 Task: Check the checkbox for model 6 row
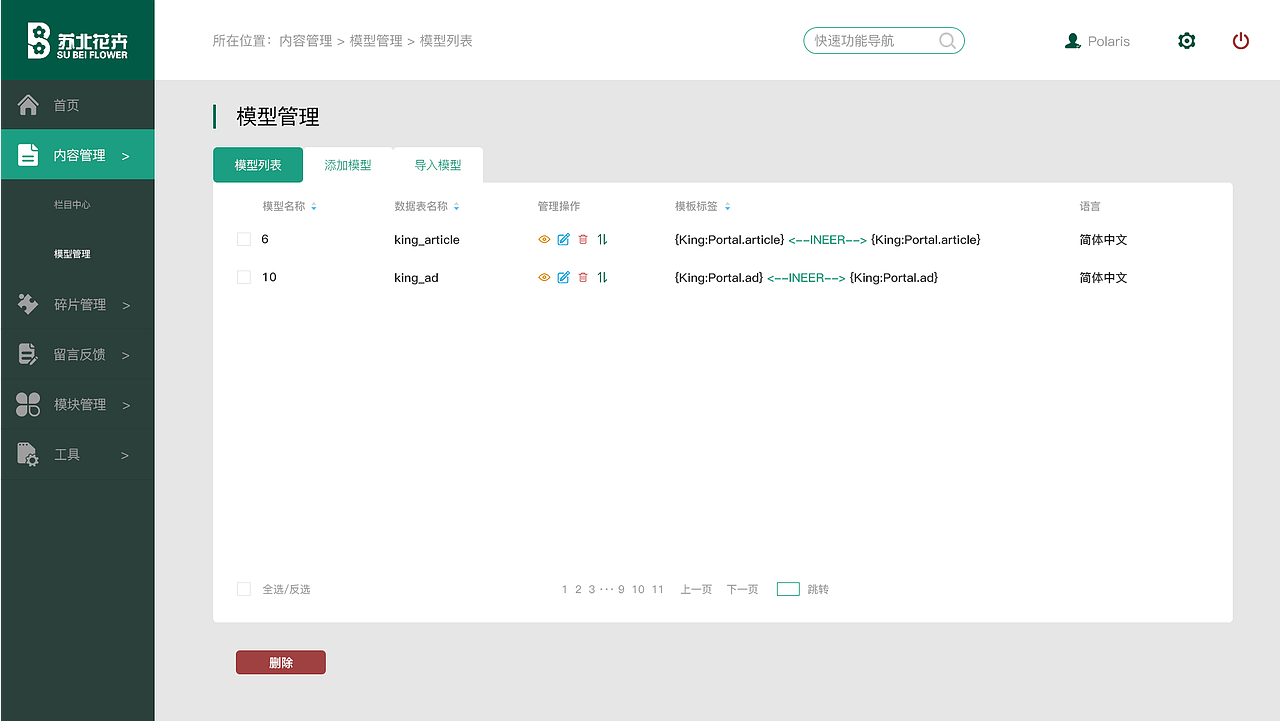pos(244,239)
